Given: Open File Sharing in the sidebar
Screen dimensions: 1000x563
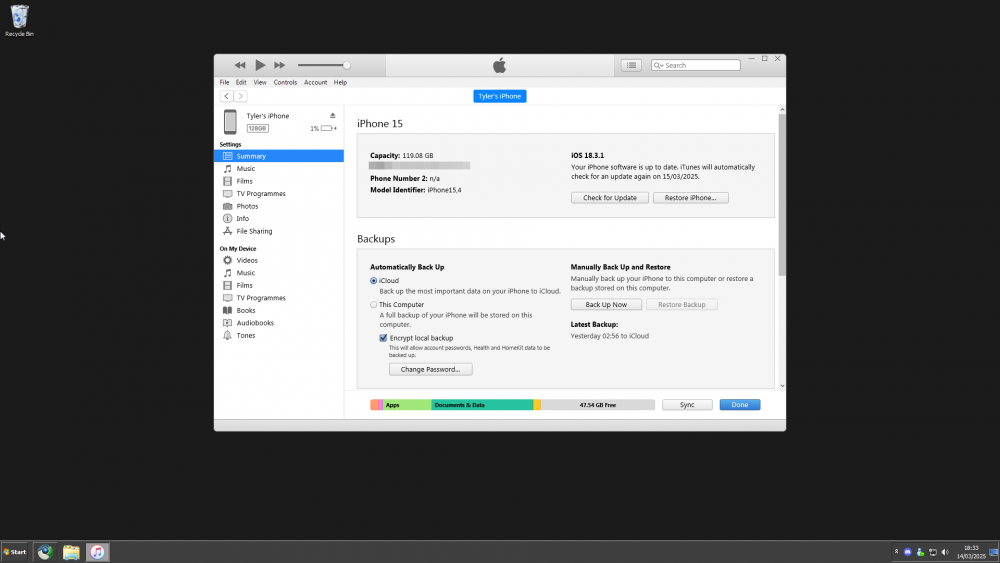Looking at the screenshot, I should (254, 231).
